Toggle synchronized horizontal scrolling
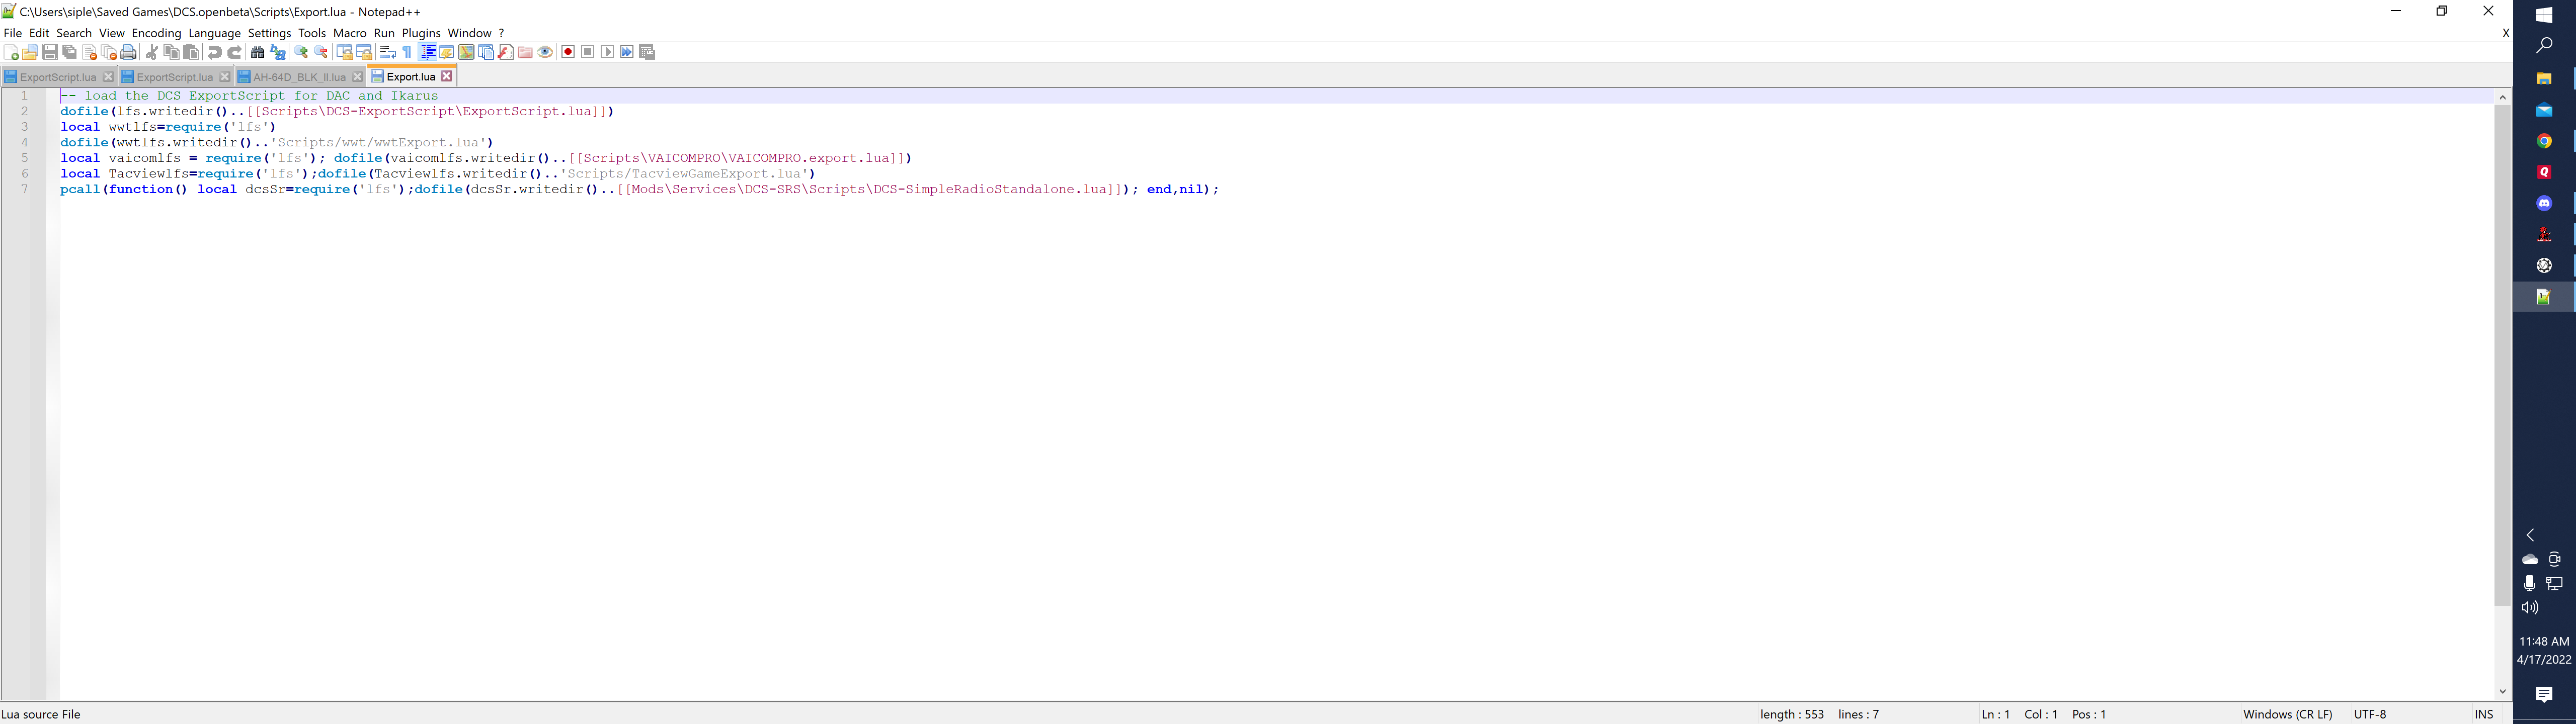Screen dimensions: 2576x724 coord(364,52)
